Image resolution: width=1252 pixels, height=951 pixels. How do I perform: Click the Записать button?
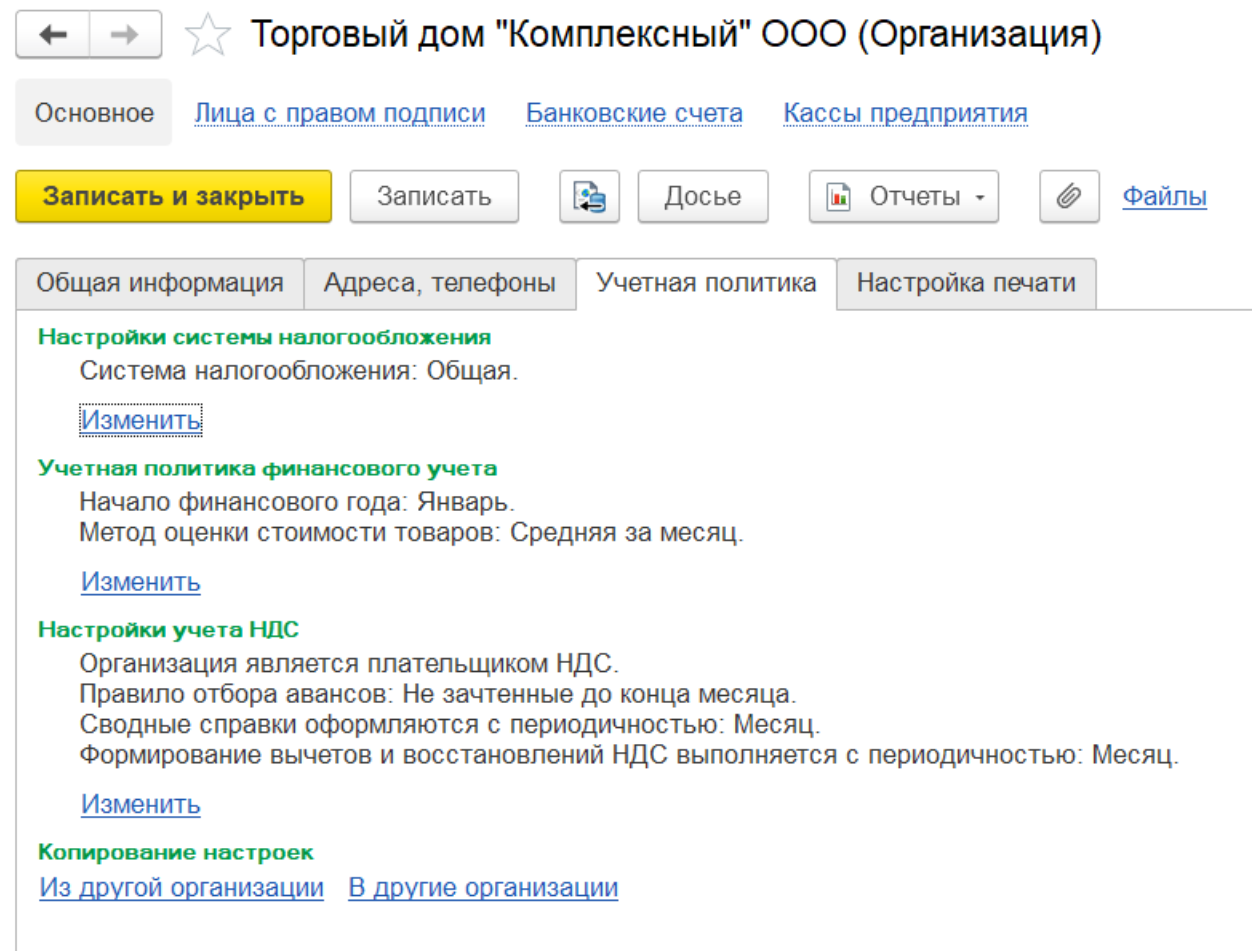pyautogui.click(x=434, y=196)
